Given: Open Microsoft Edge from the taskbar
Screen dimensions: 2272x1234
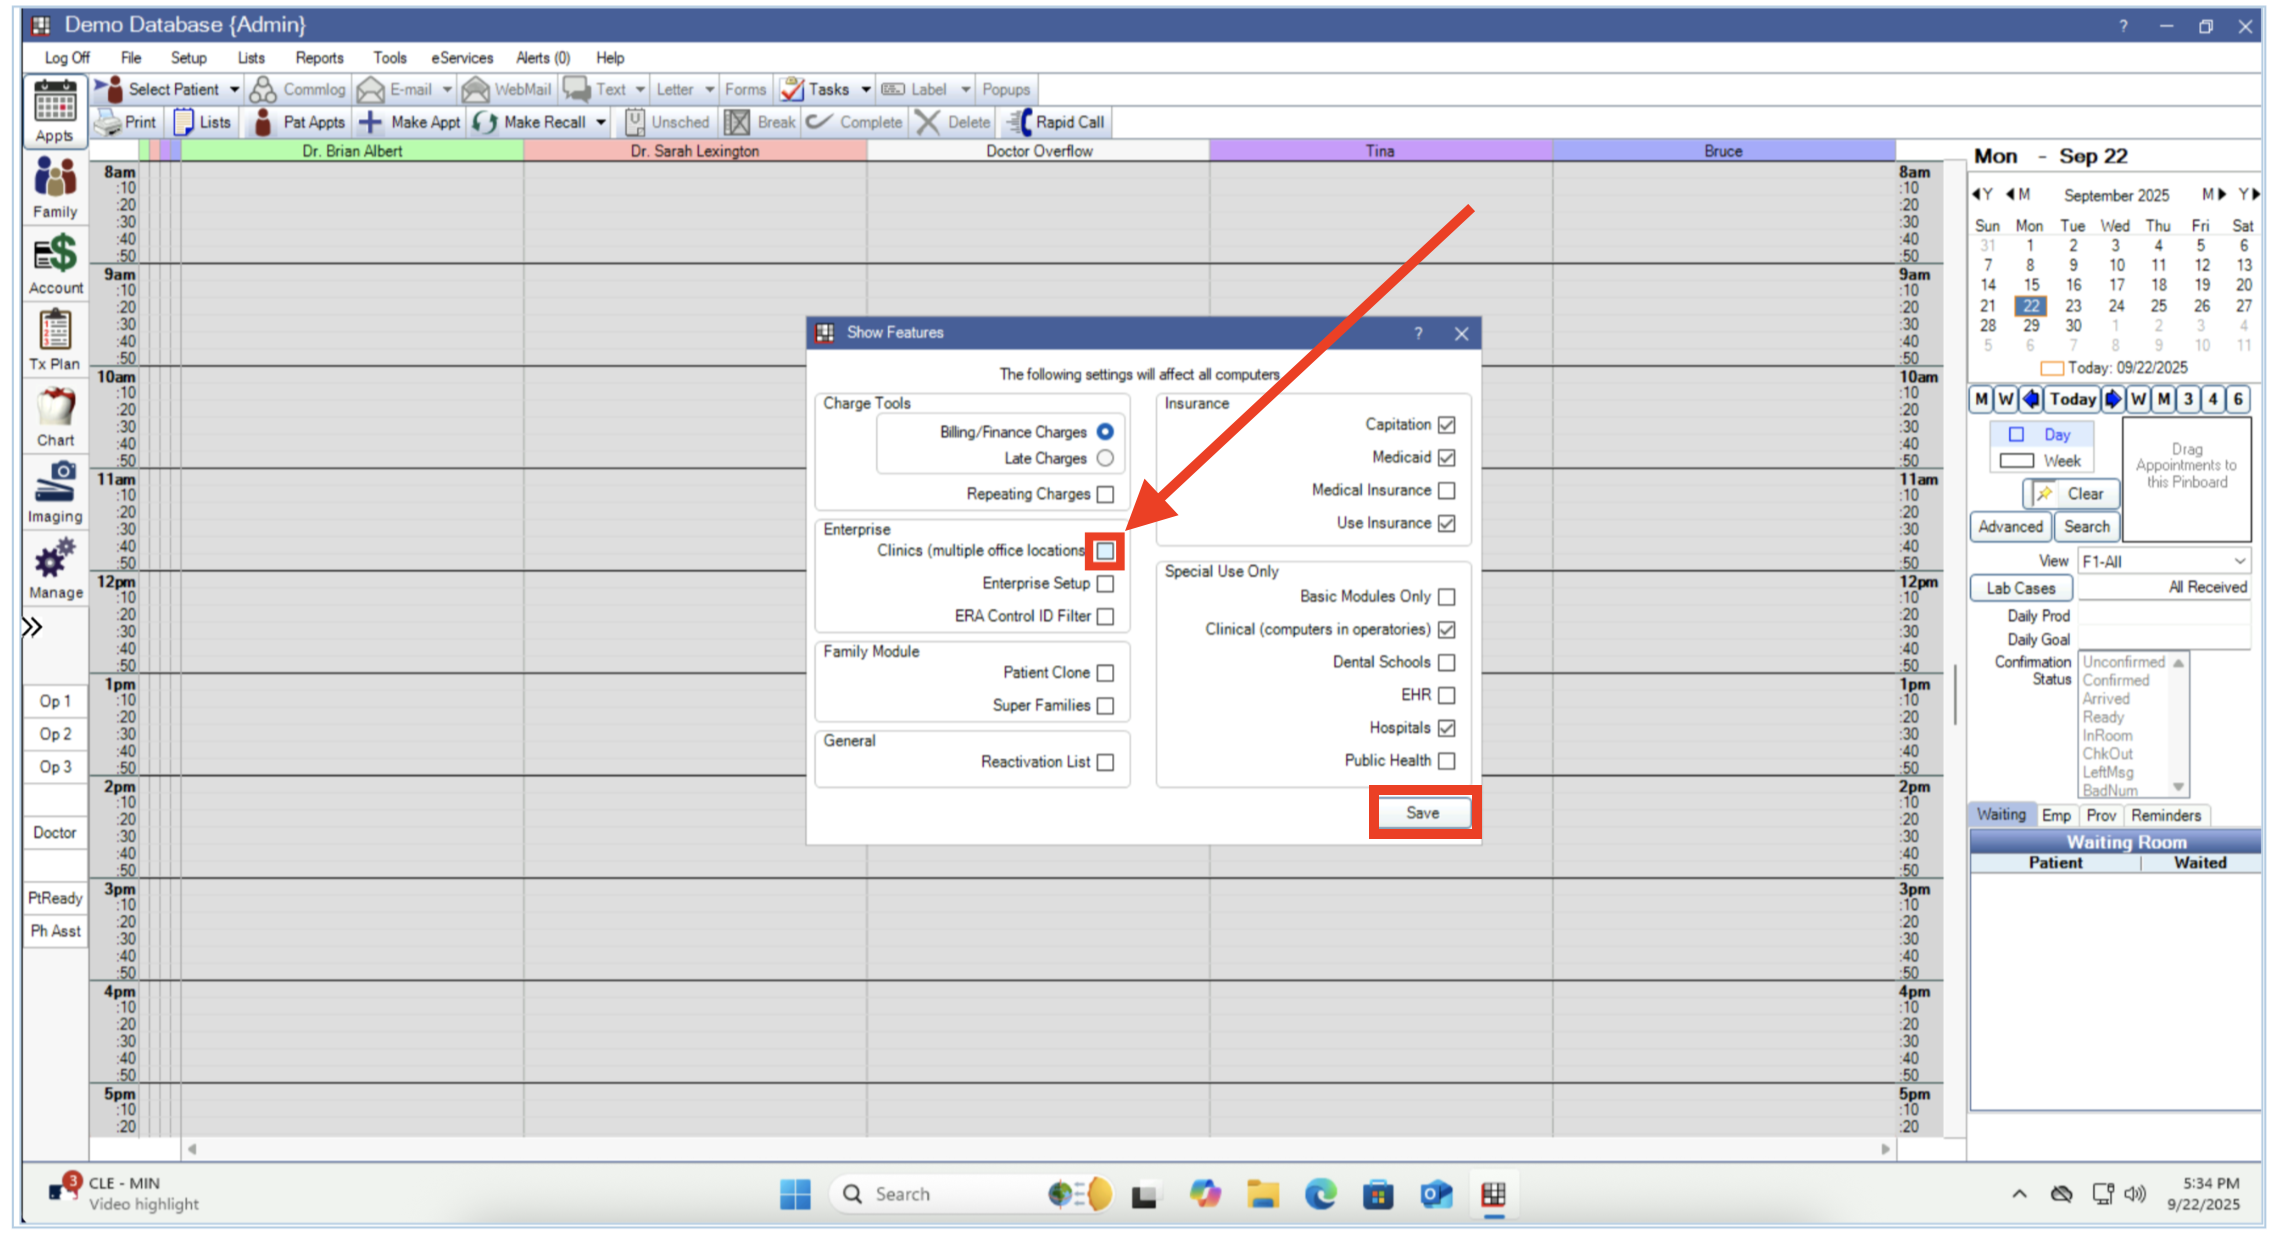Looking at the screenshot, I should tap(1321, 1193).
